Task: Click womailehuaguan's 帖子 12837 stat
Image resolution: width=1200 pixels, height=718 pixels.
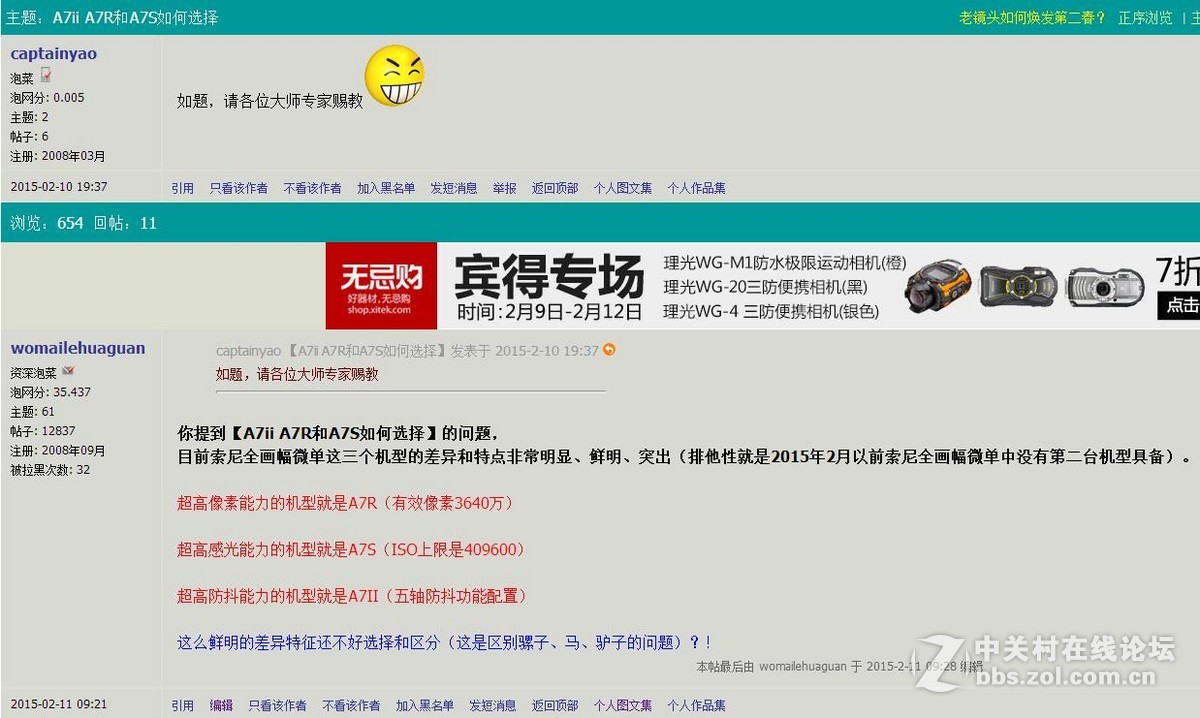Action: click(x=43, y=431)
